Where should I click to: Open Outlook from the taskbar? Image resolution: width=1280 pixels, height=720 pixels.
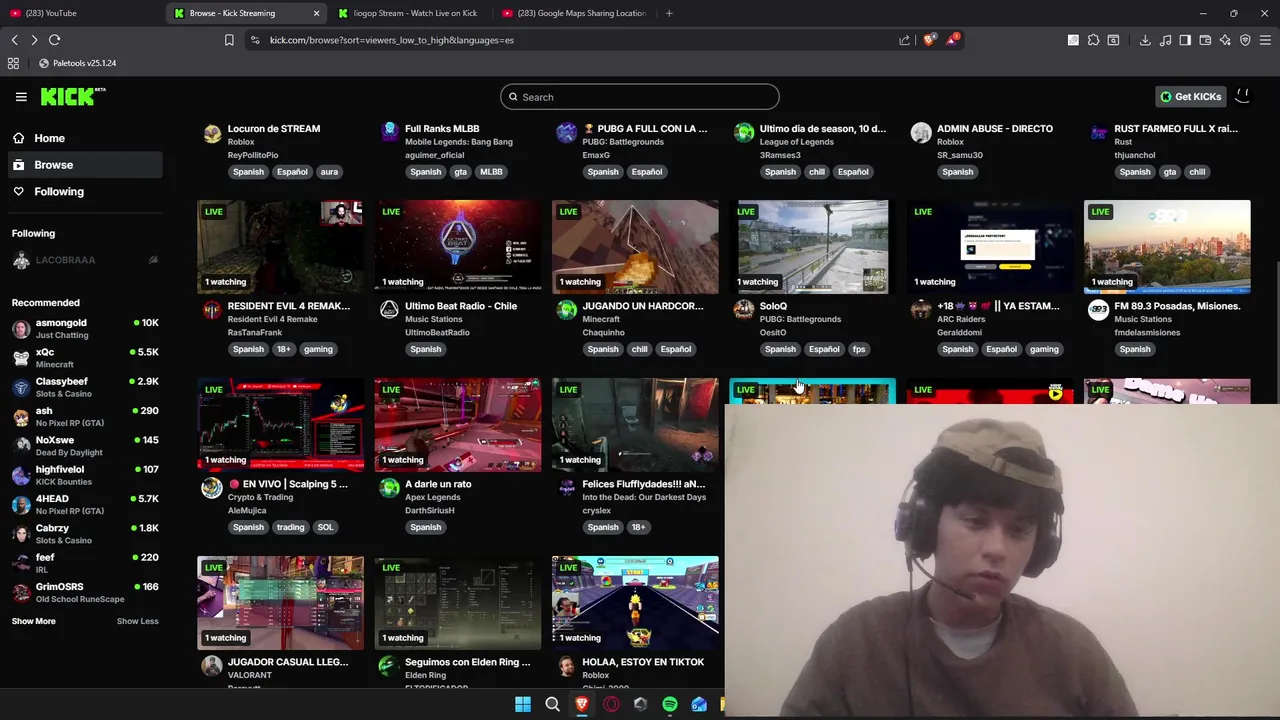699,704
